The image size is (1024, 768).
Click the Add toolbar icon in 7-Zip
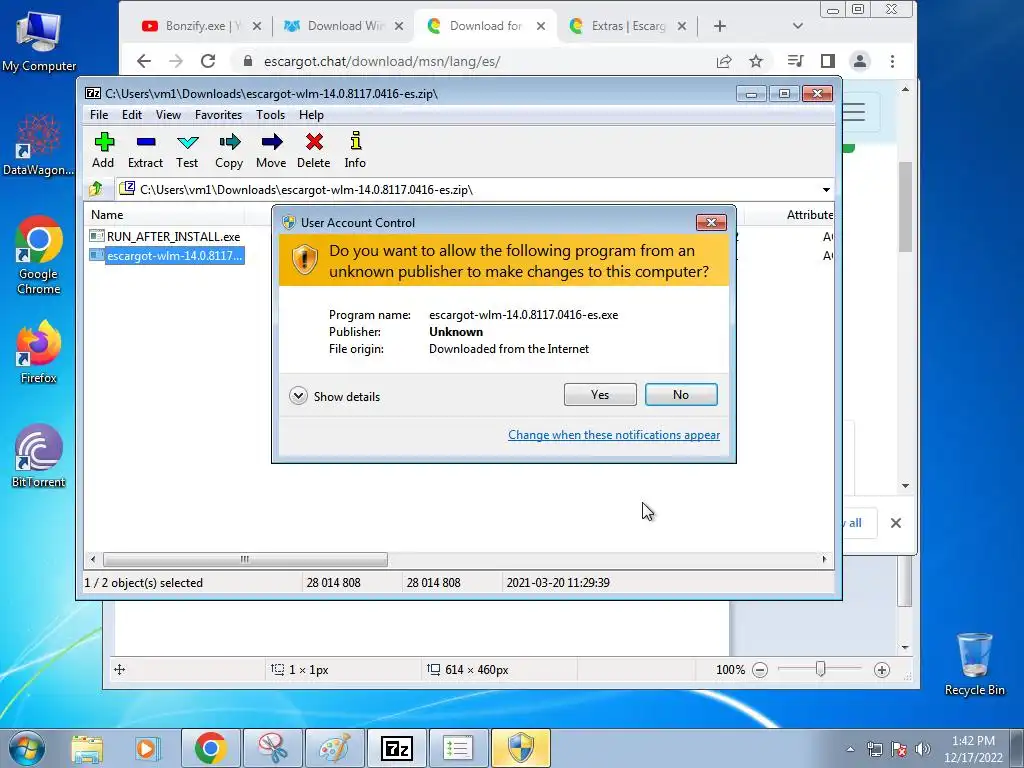click(x=104, y=150)
